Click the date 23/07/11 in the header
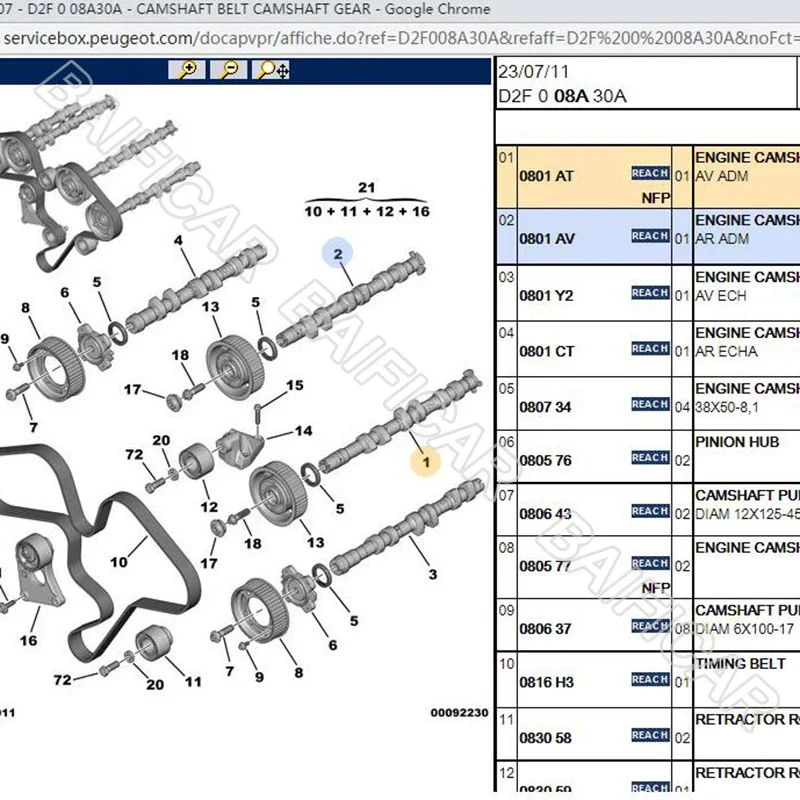The height and width of the screenshot is (800, 800). coord(533,71)
